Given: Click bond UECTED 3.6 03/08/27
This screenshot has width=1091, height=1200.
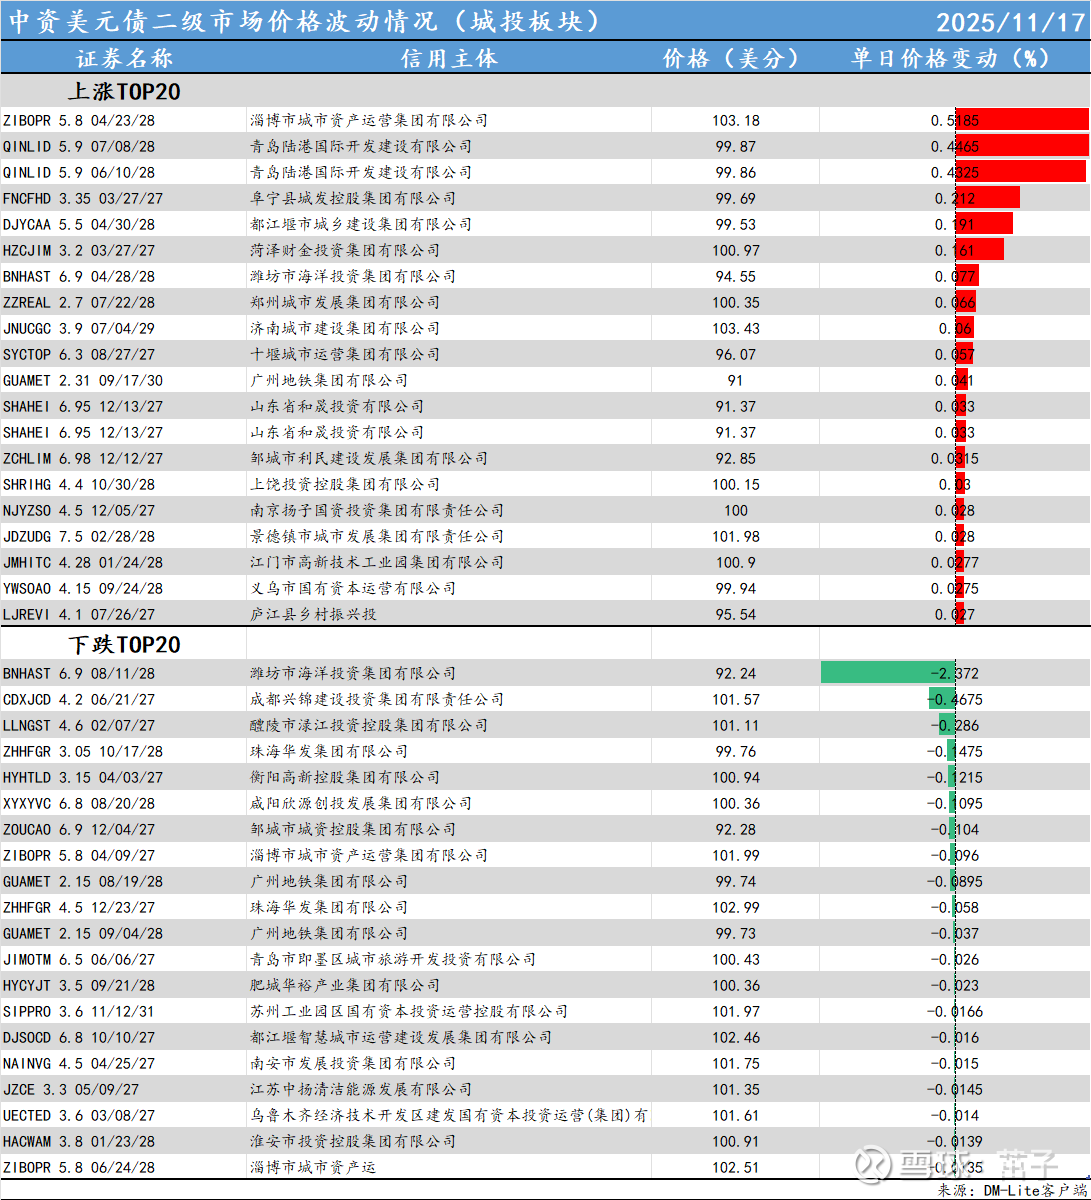Looking at the screenshot, I should 79,1115.
